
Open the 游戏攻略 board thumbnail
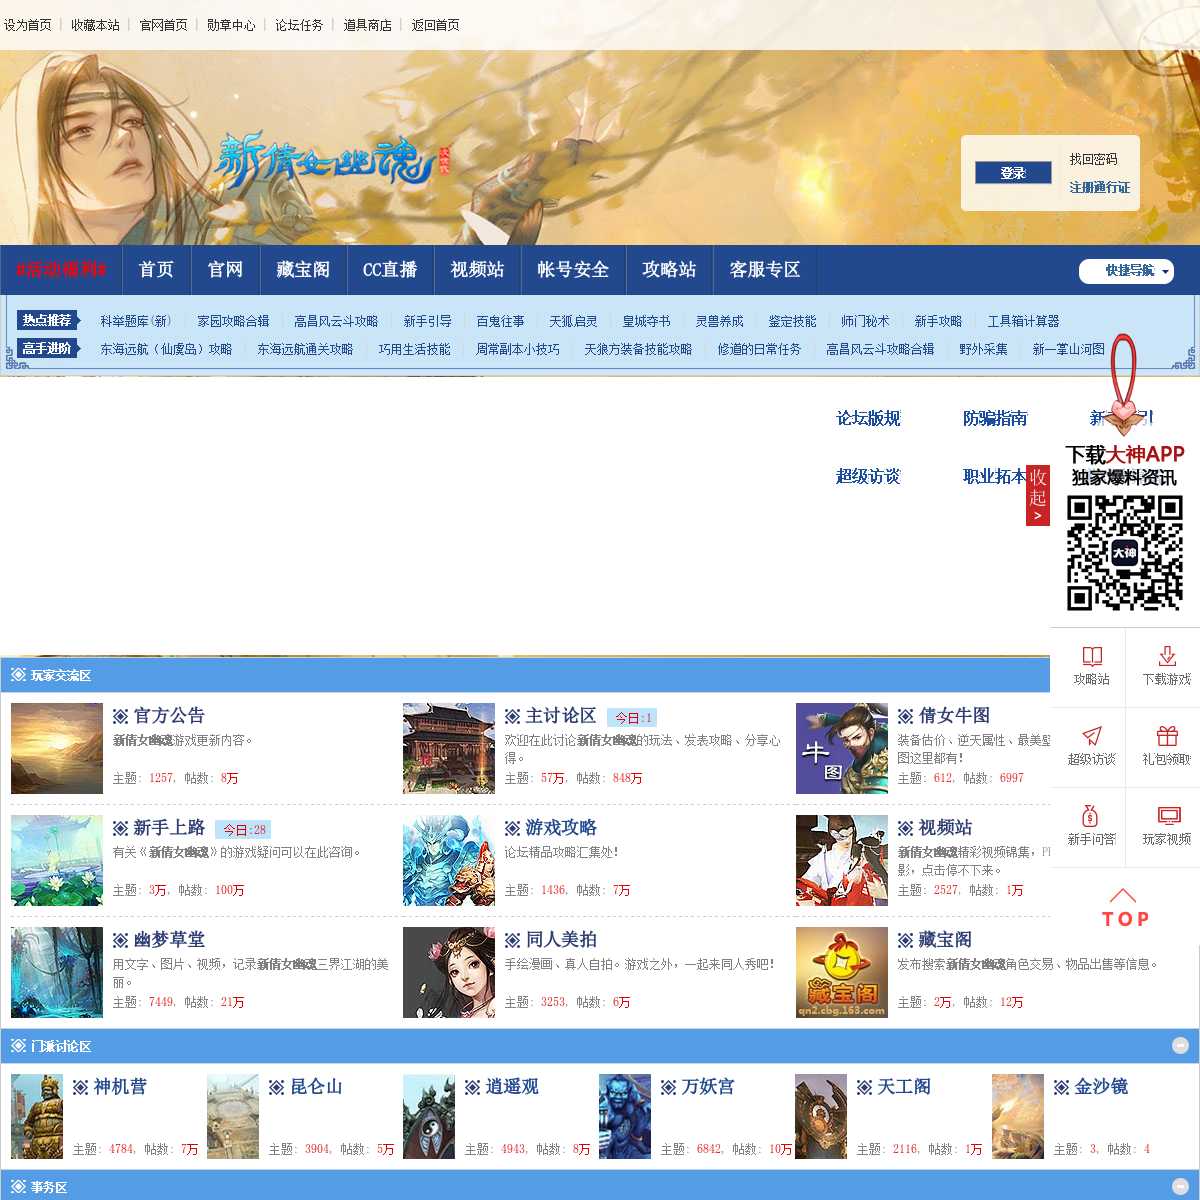pos(449,860)
